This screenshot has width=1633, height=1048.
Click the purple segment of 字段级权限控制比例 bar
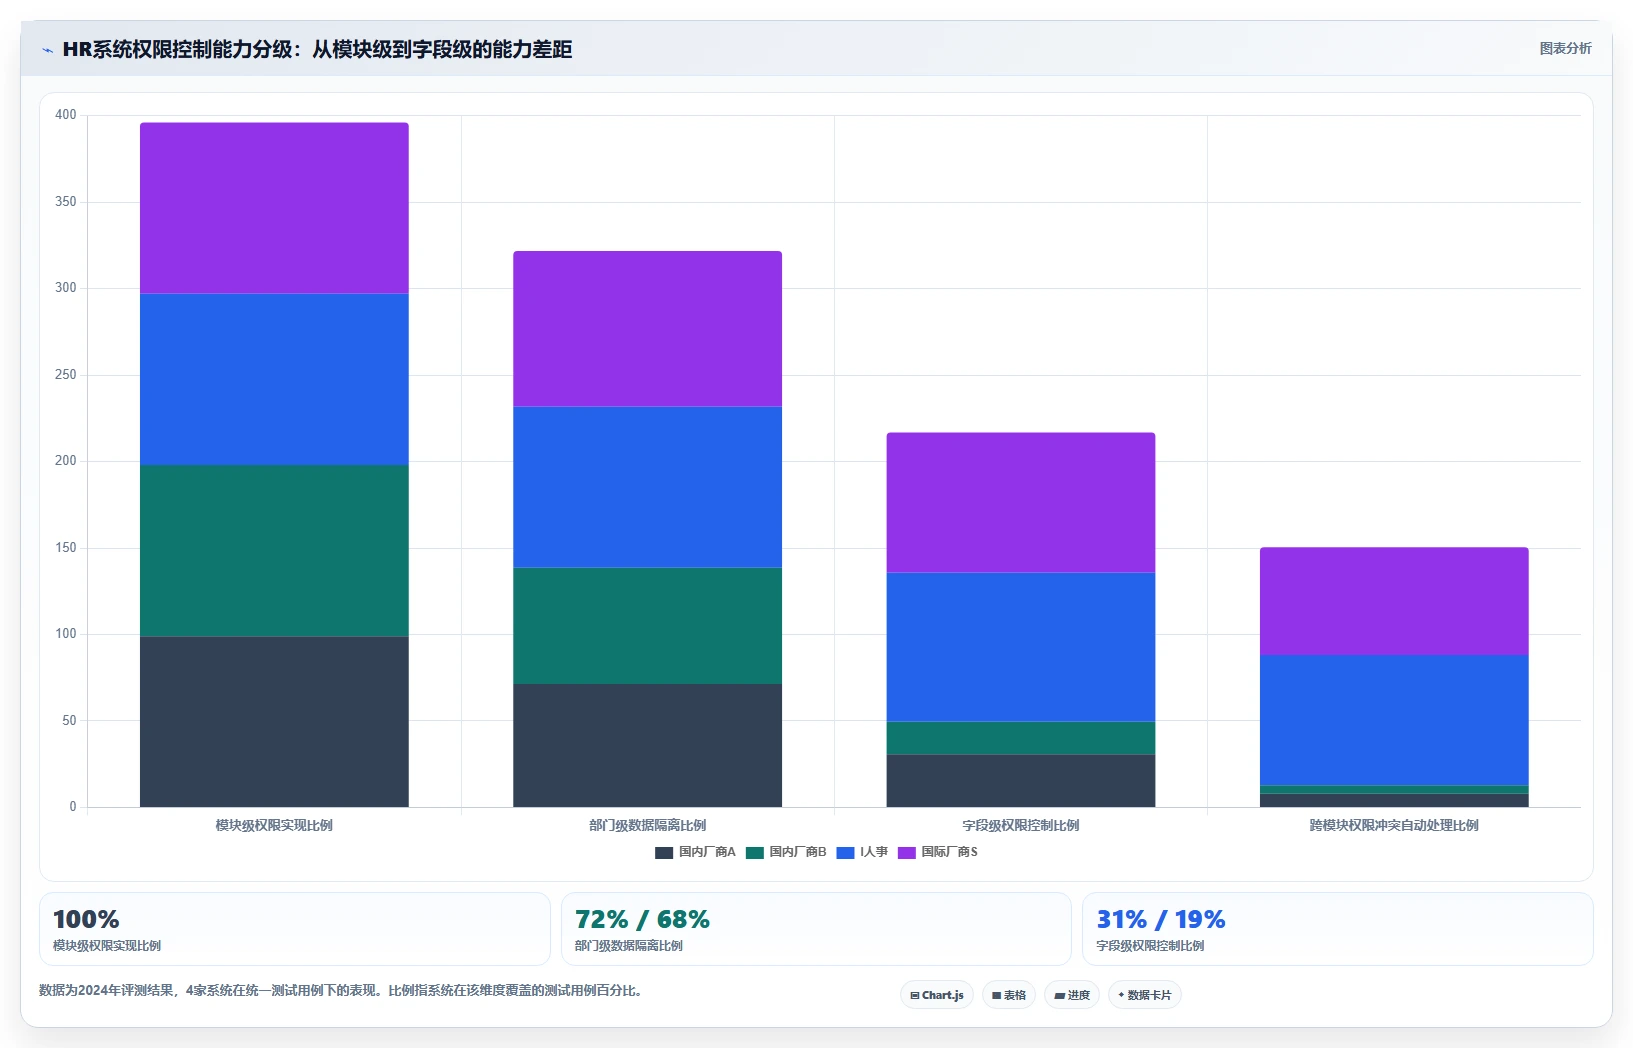[1021, 503]
